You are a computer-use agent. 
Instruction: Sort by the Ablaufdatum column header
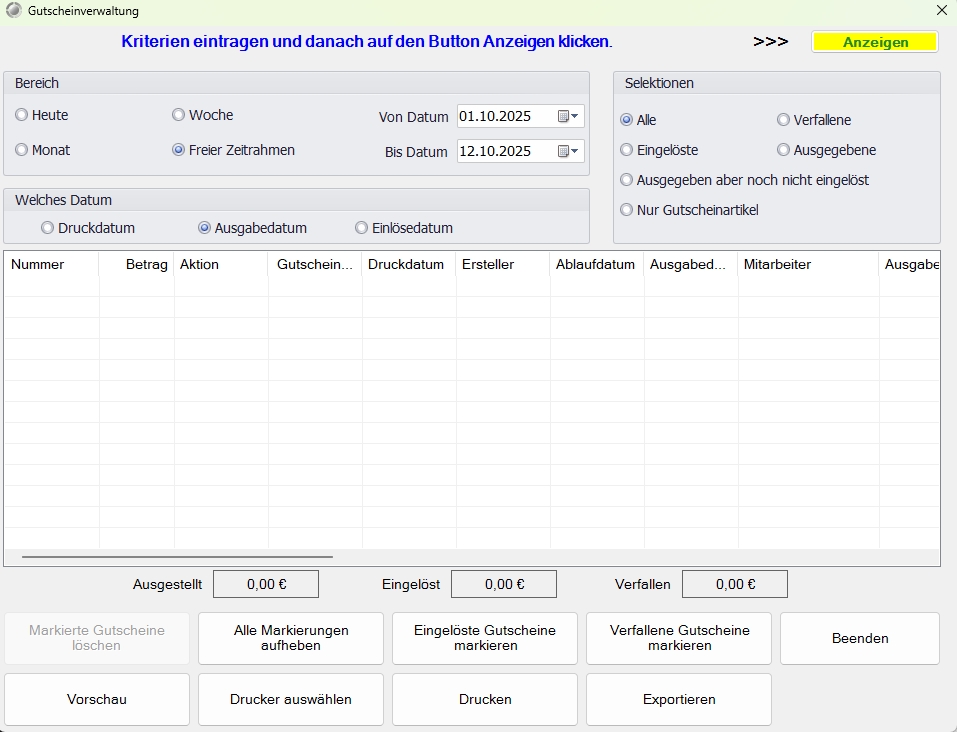click(597, 264)
